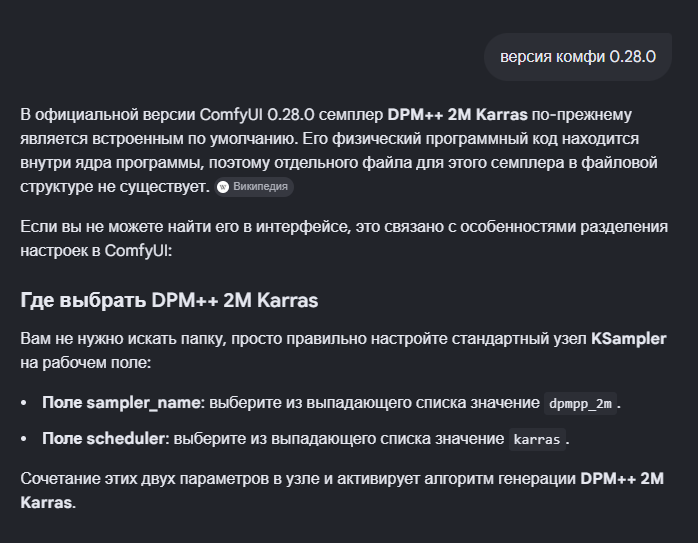The image size is (698, 543).
Task: Click ComfyUI 0.28.0 text in first paragraph
Action: coord(257,115)
